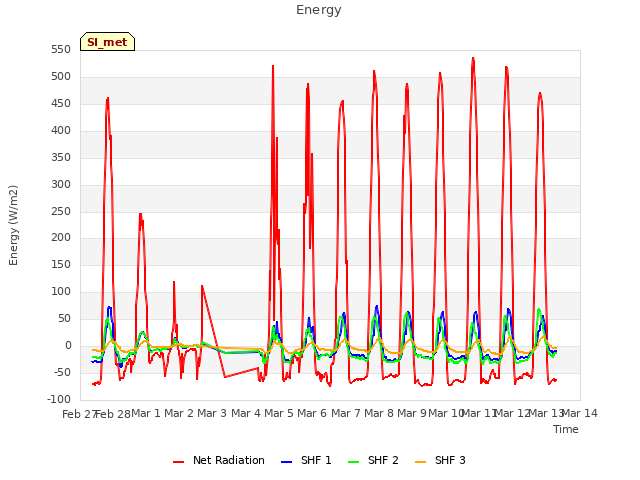Click the orange SHF 3 legend swatch

pyautogui.click(x=420, y=462)
